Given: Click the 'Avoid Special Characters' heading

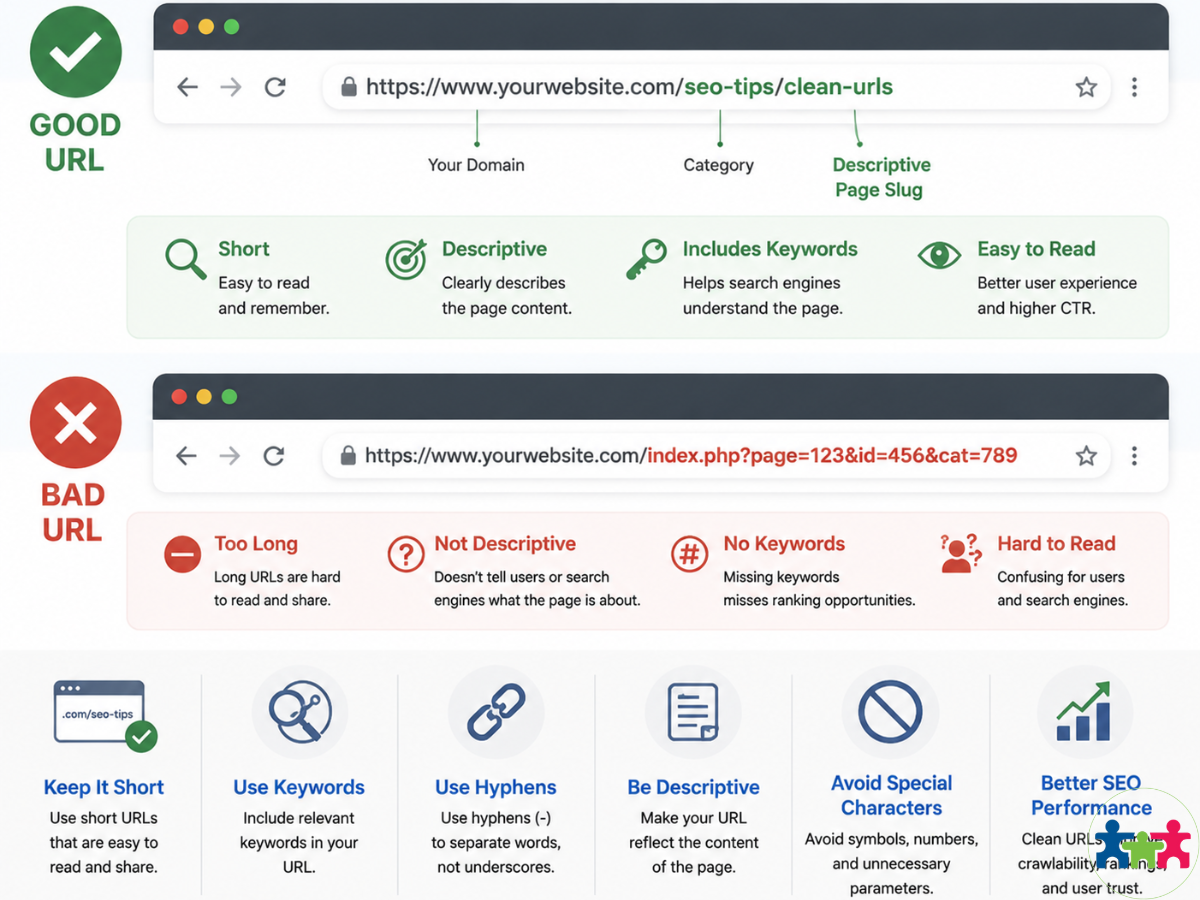Looking at the screenshot, I should (891, 795).
